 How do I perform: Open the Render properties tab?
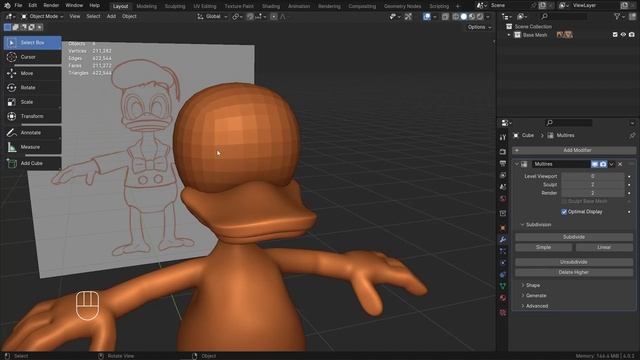coord(503,151)
